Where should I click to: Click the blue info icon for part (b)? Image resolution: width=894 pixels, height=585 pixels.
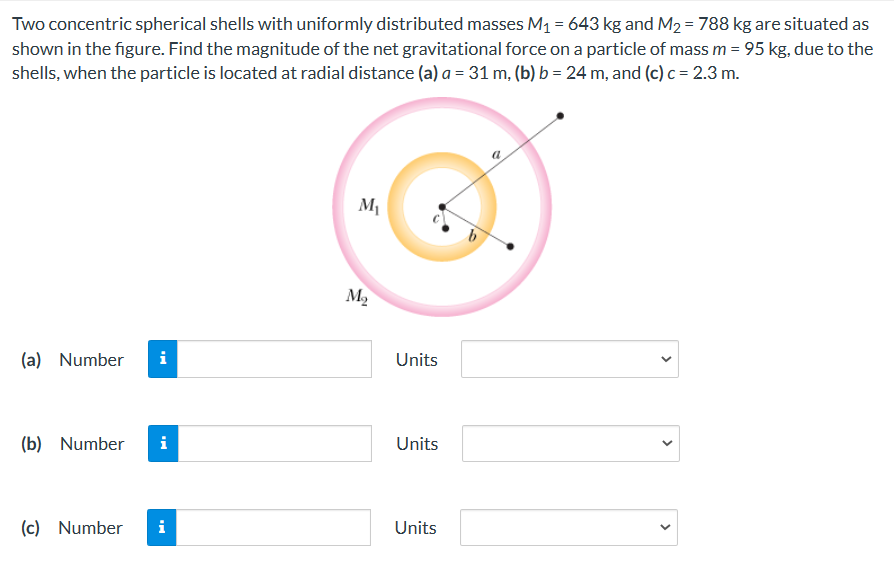[165, 443]
